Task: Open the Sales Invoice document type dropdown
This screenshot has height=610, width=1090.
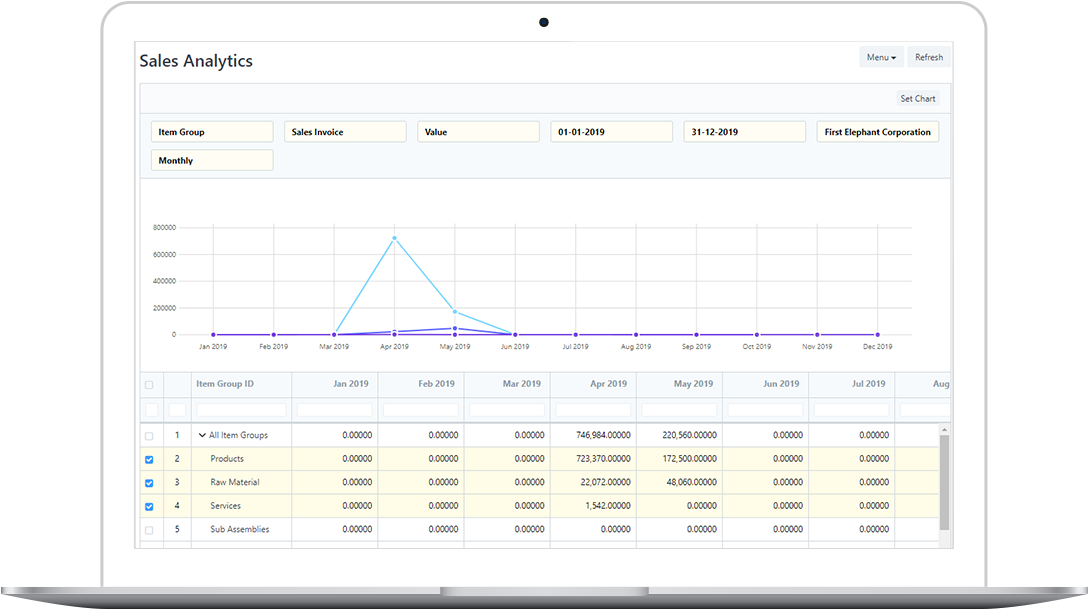Action: click(x=344, y=131)
